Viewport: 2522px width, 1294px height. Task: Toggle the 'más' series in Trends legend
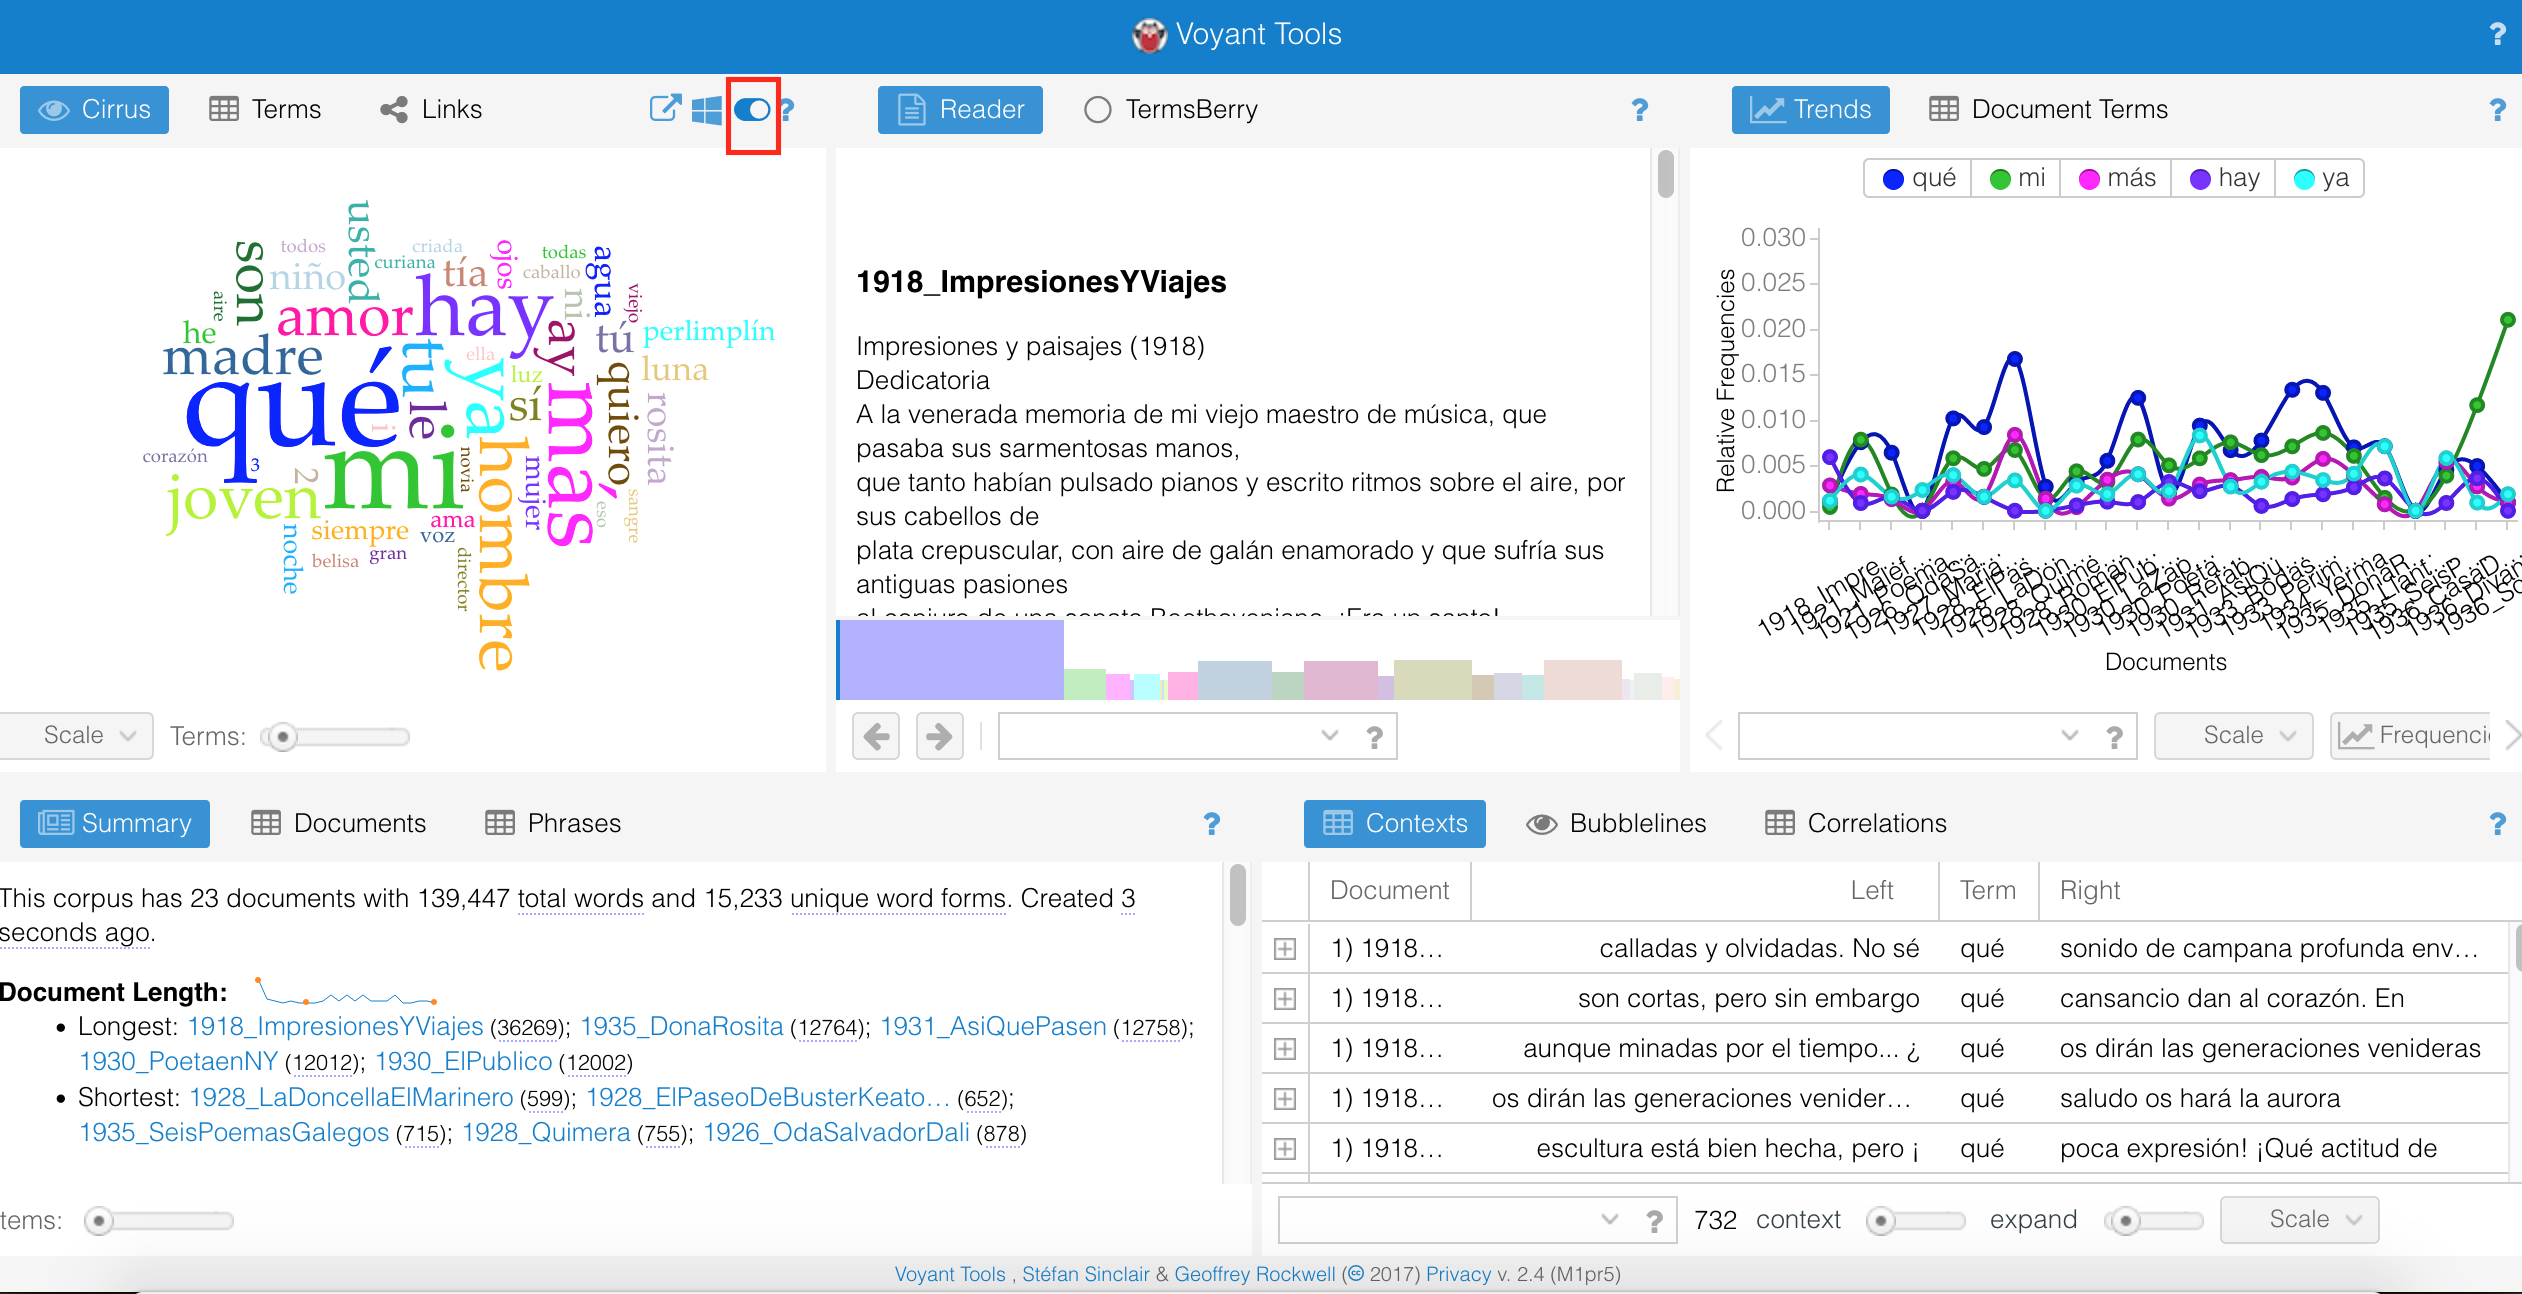tap(2116, 178)
